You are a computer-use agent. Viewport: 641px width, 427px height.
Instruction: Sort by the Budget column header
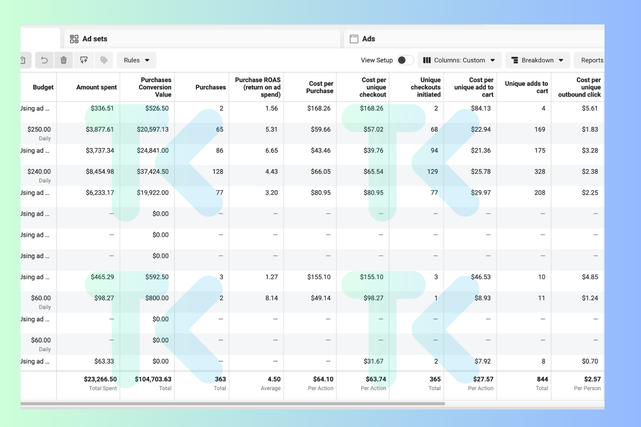tap(43, 87)
